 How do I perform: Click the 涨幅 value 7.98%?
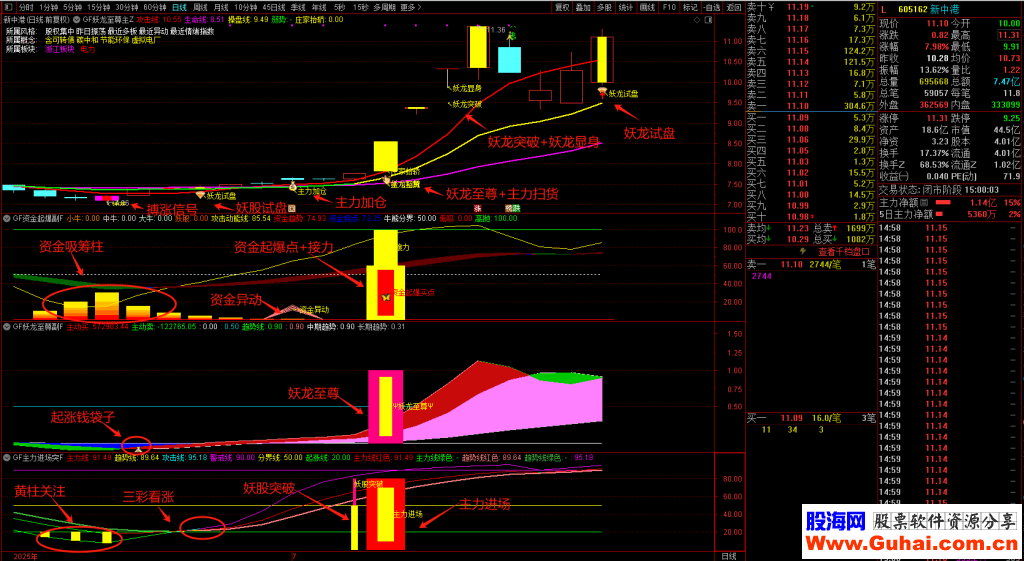coord(935,45)
